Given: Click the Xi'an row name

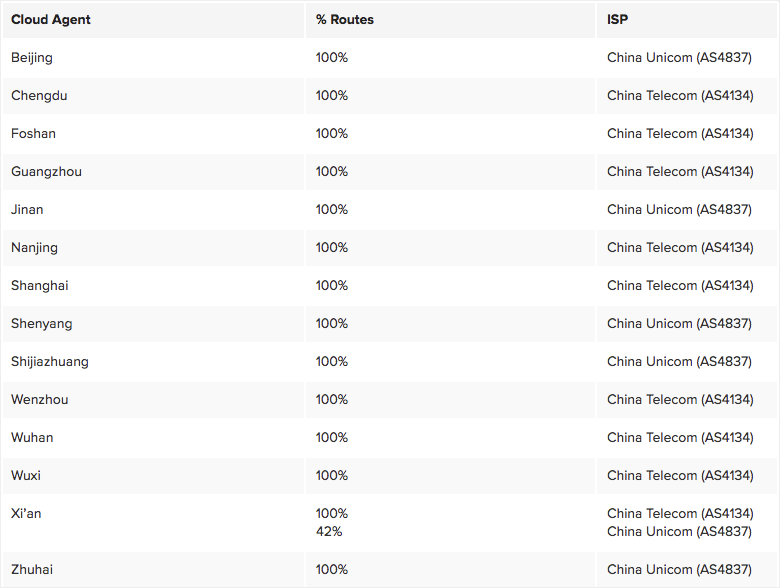Looking at the screenshot, I should pos(26,514).
